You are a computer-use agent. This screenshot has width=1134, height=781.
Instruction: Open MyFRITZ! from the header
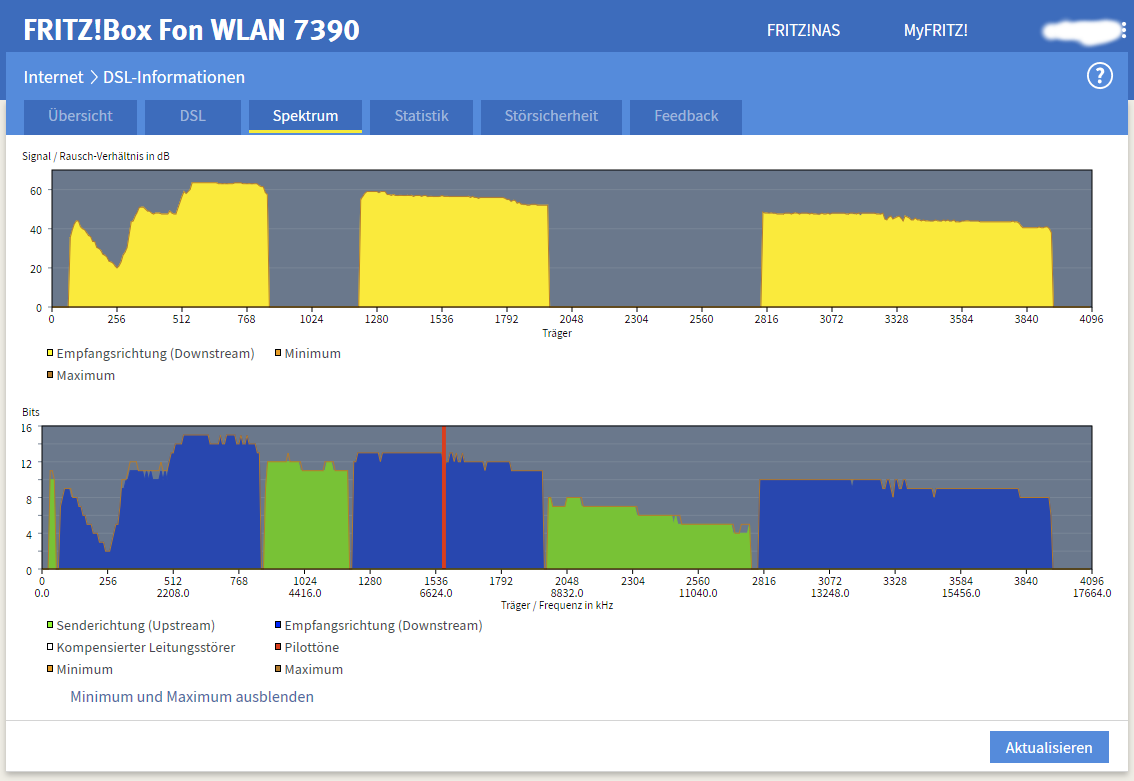tap(935, 31)
